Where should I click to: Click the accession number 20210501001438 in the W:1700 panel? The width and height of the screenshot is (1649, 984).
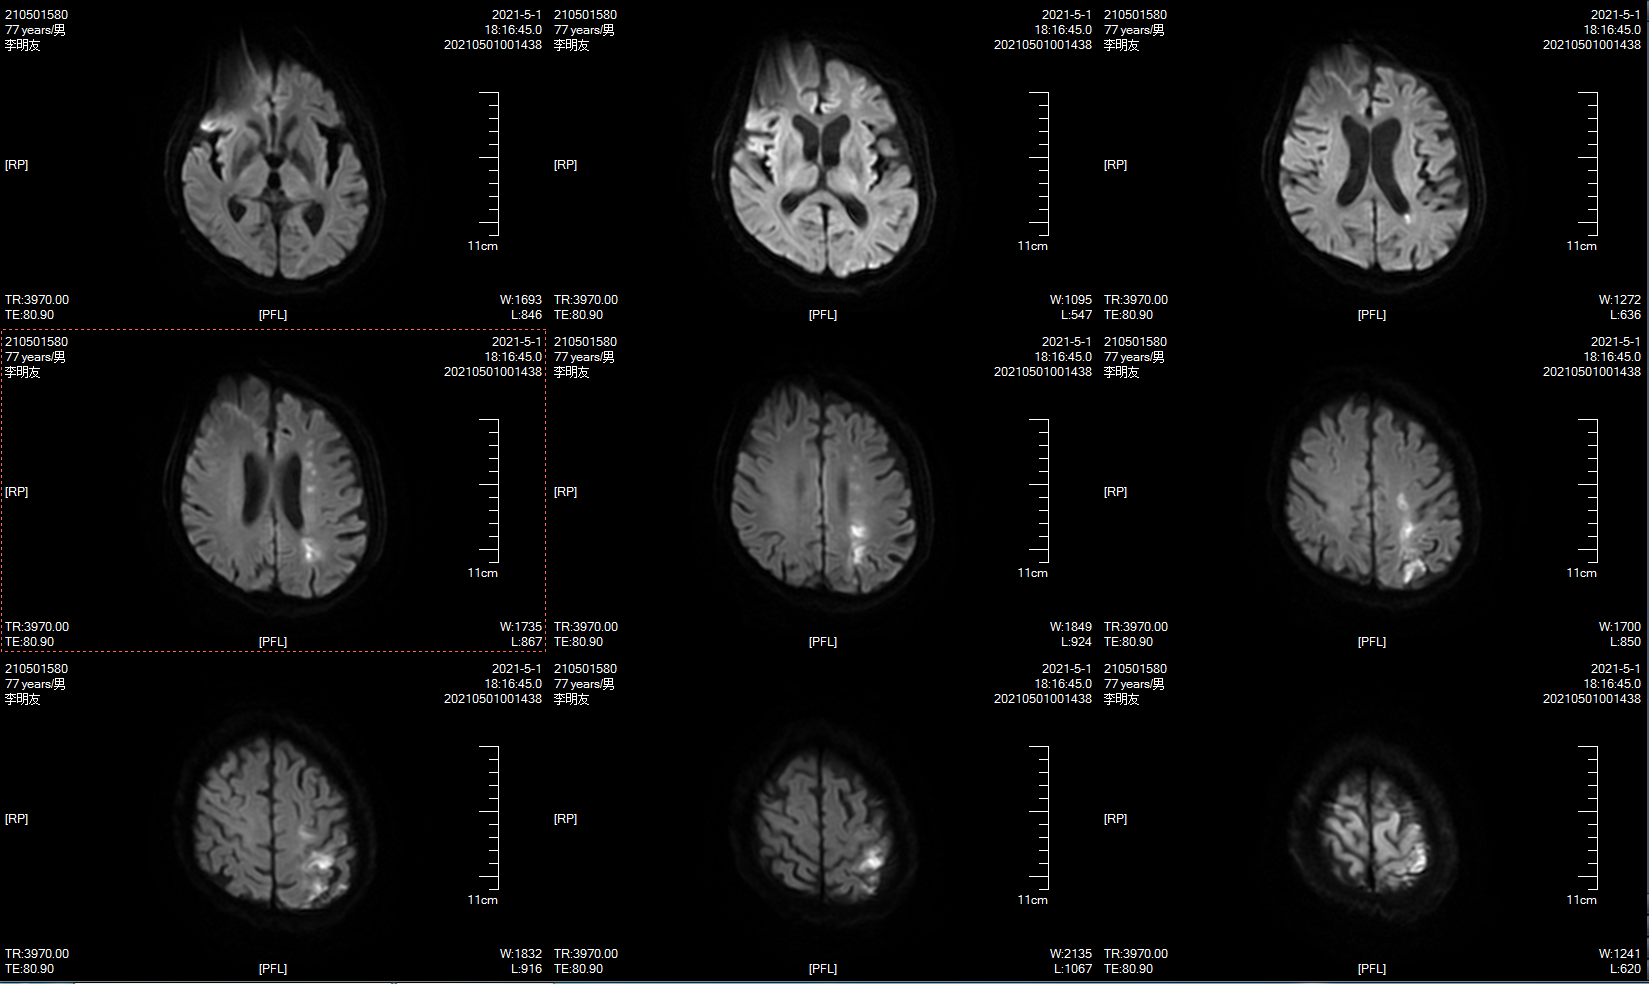(1591, 371)
